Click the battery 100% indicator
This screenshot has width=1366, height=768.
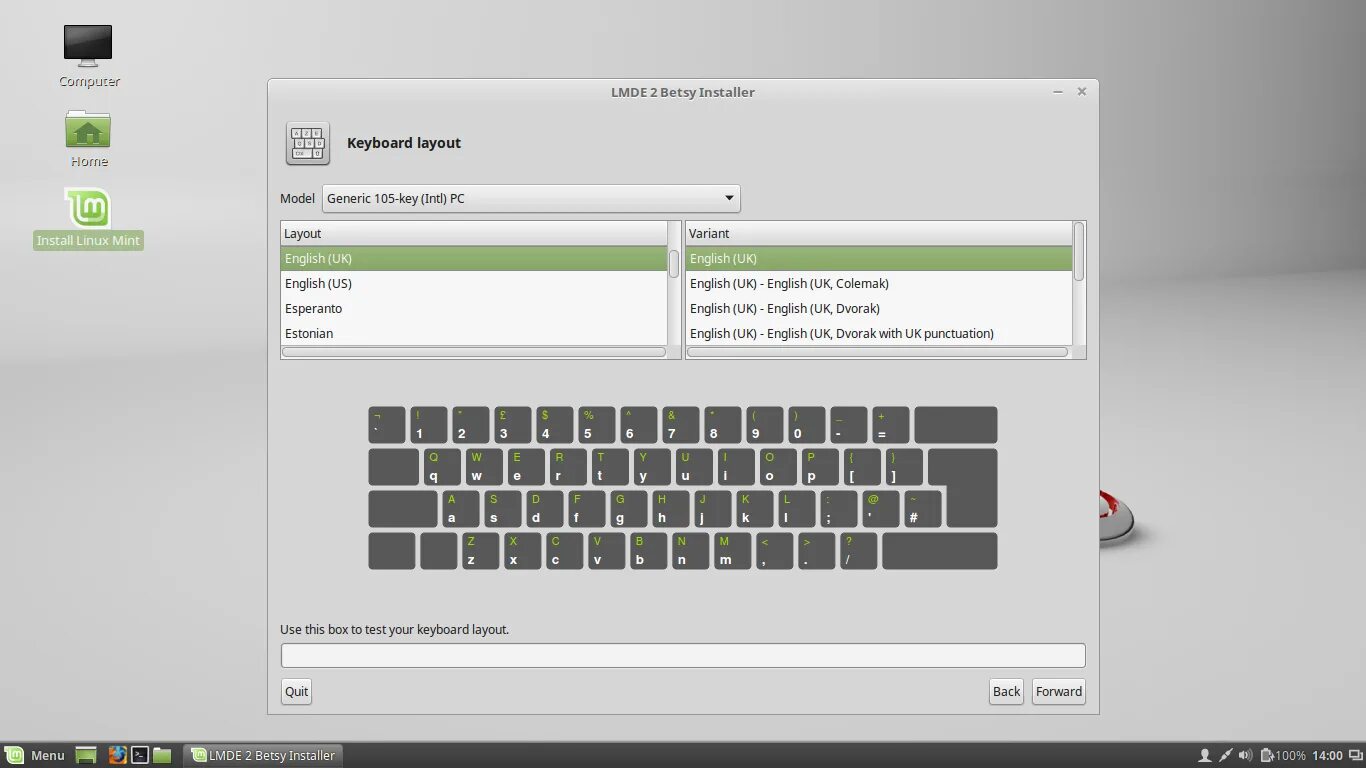tap(1283, 755)
